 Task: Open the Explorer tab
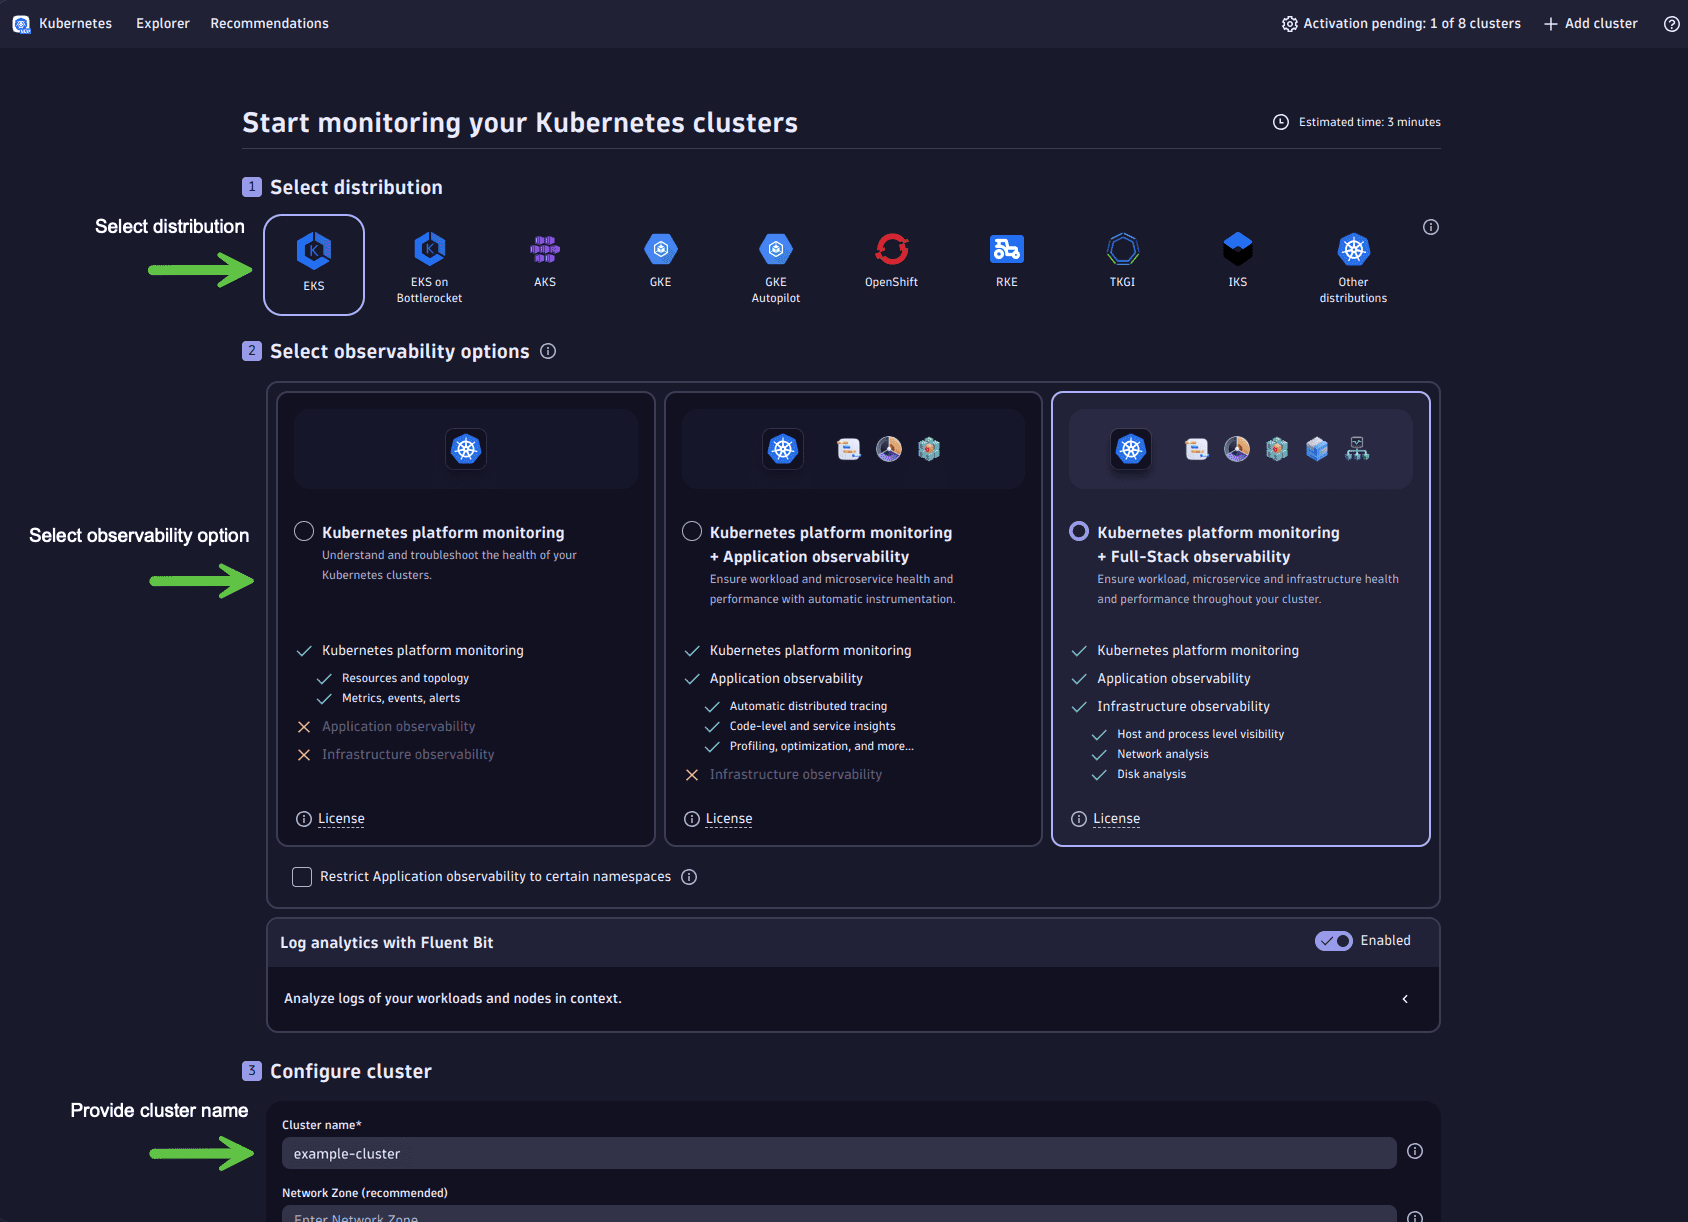pos(163,24)
